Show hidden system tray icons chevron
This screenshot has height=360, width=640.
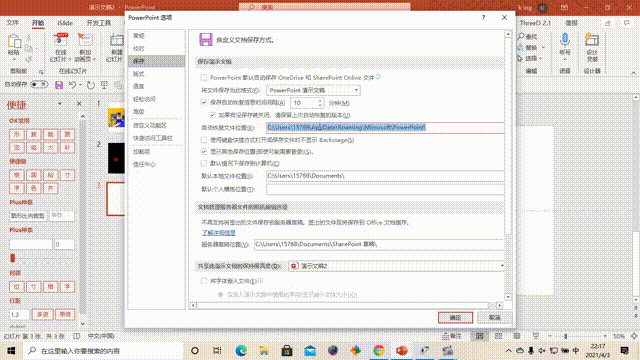point(509,350)
